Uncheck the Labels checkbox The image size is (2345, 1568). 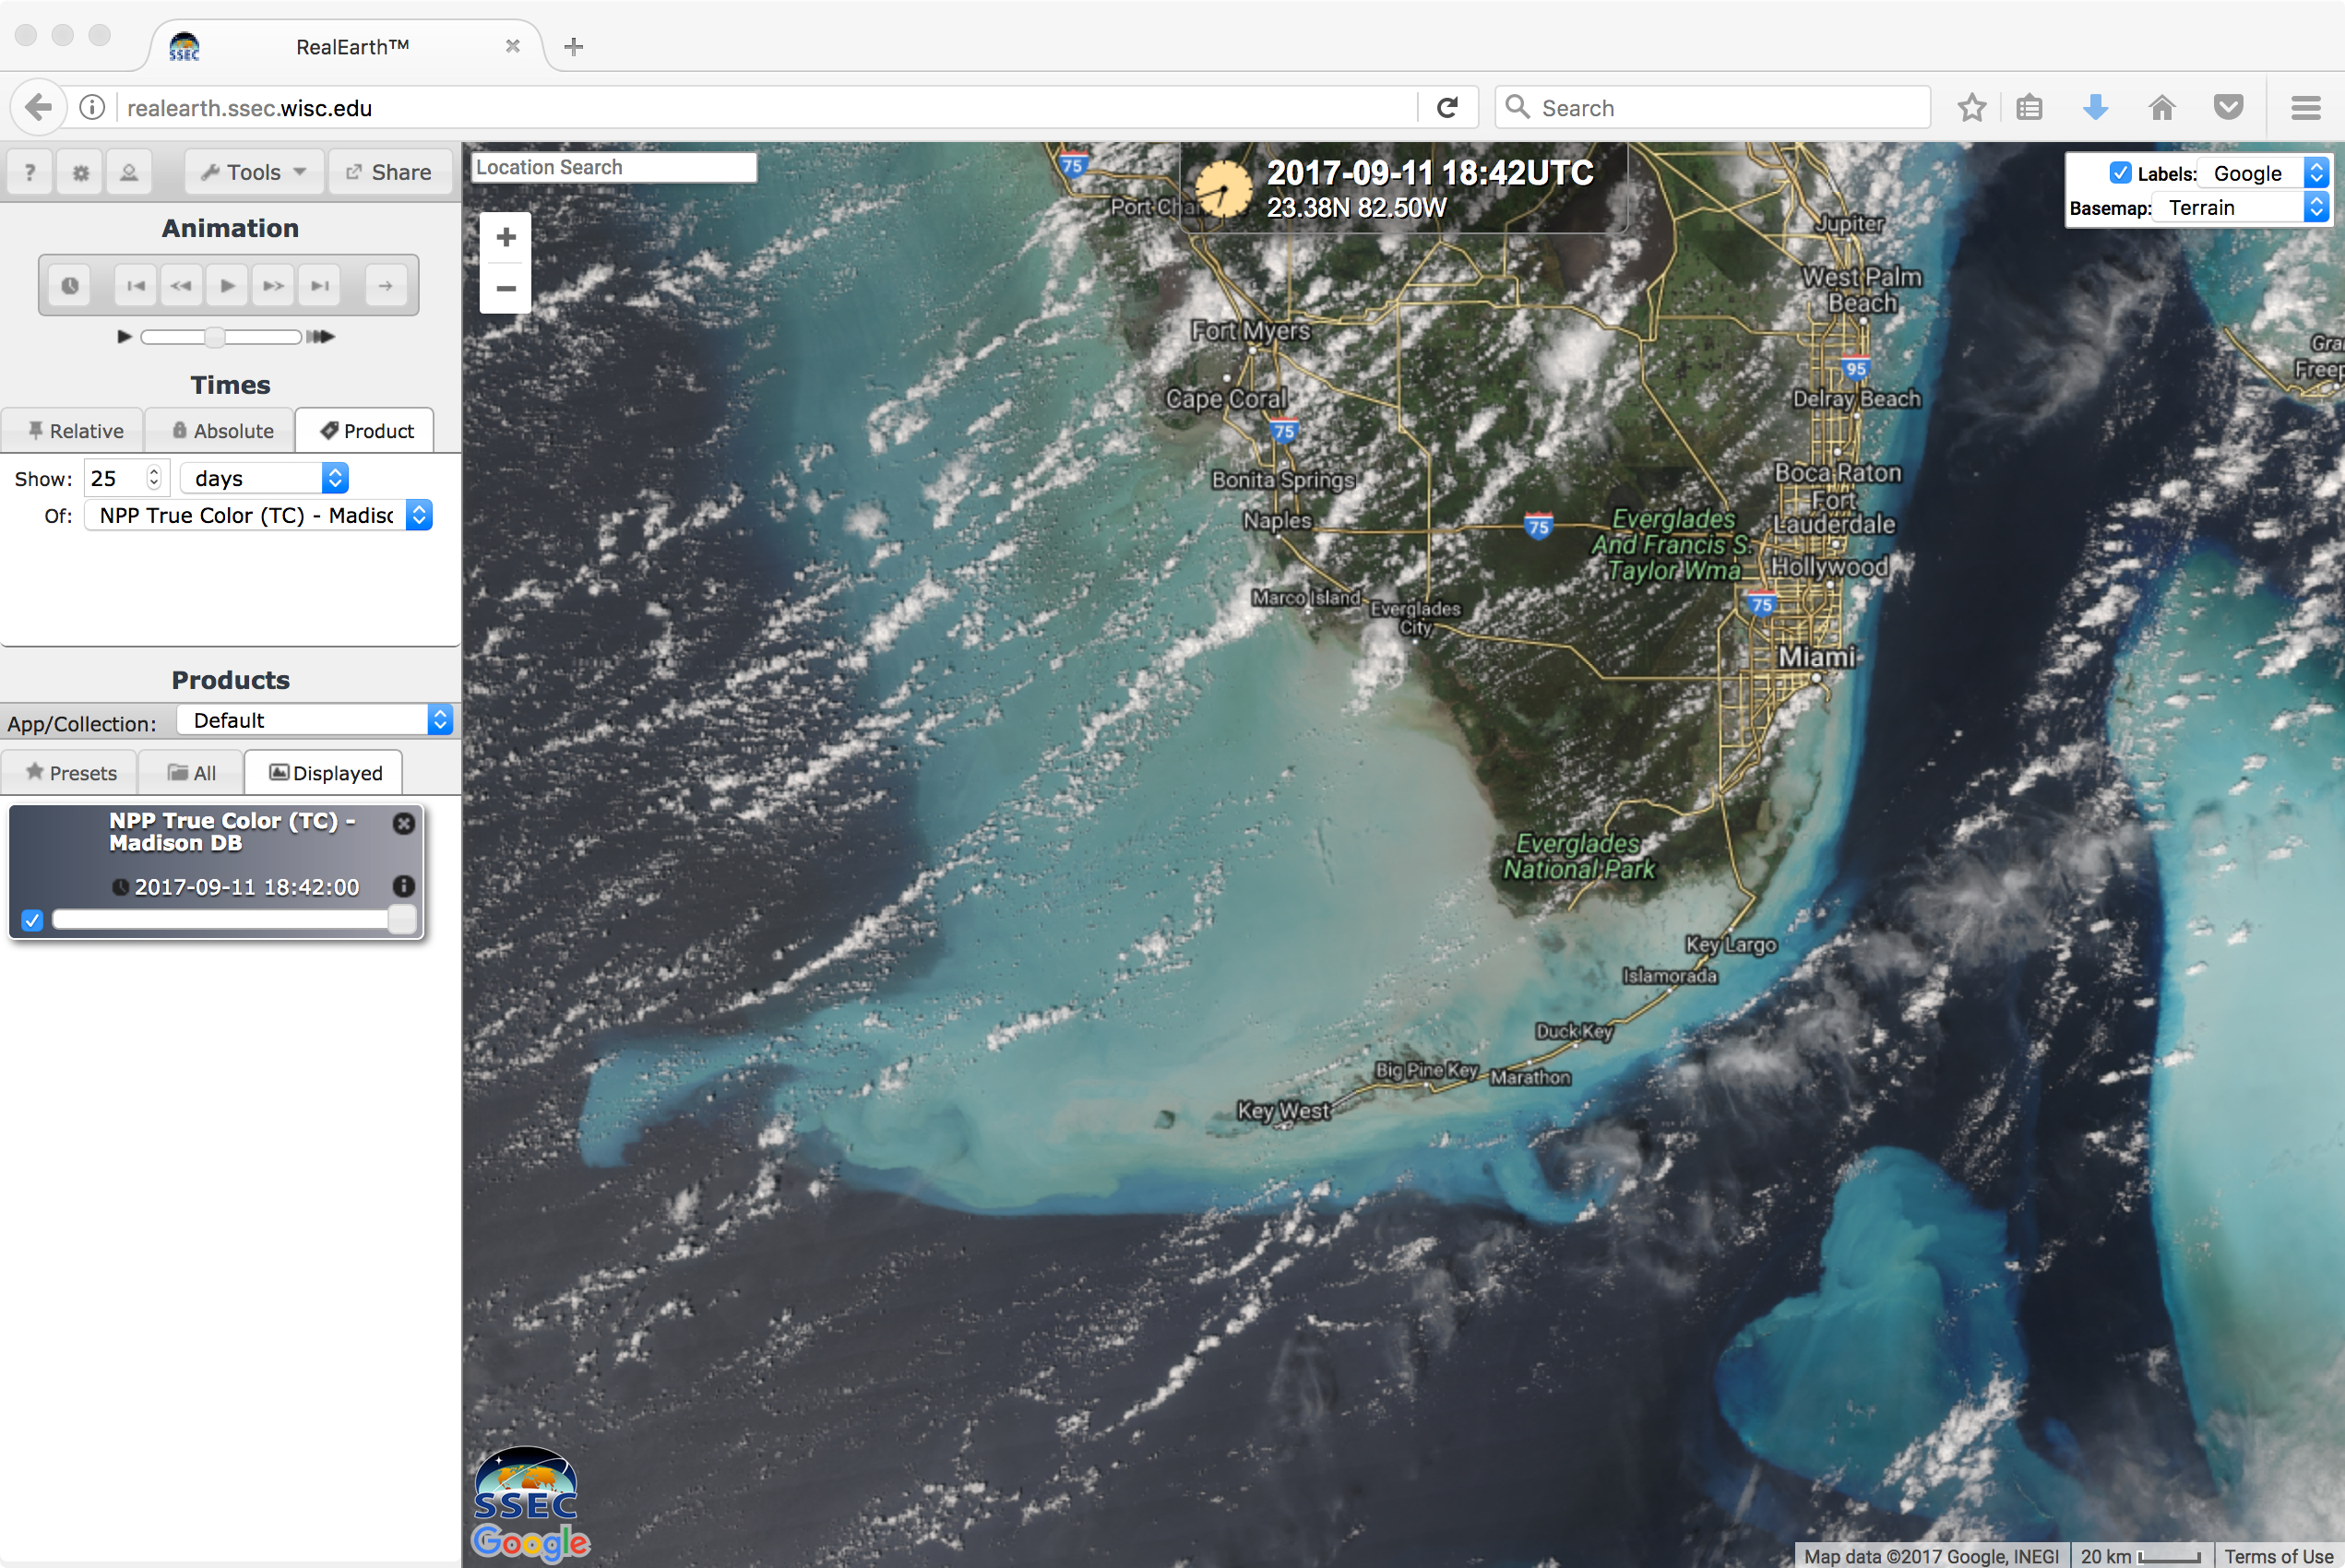point(2119,173)
